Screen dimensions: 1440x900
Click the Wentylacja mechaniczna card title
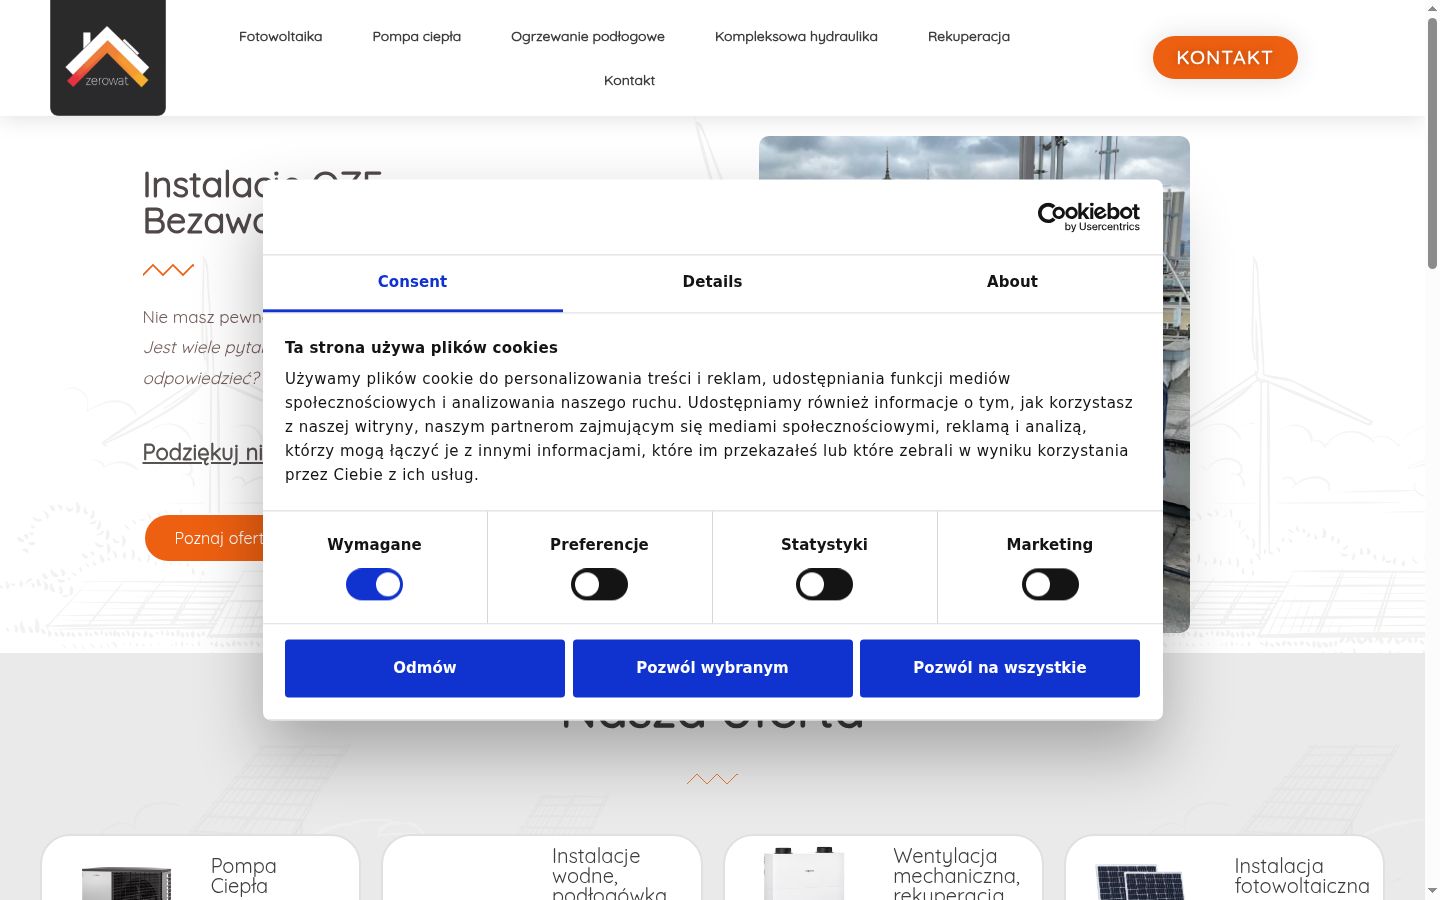click(956, 873)
